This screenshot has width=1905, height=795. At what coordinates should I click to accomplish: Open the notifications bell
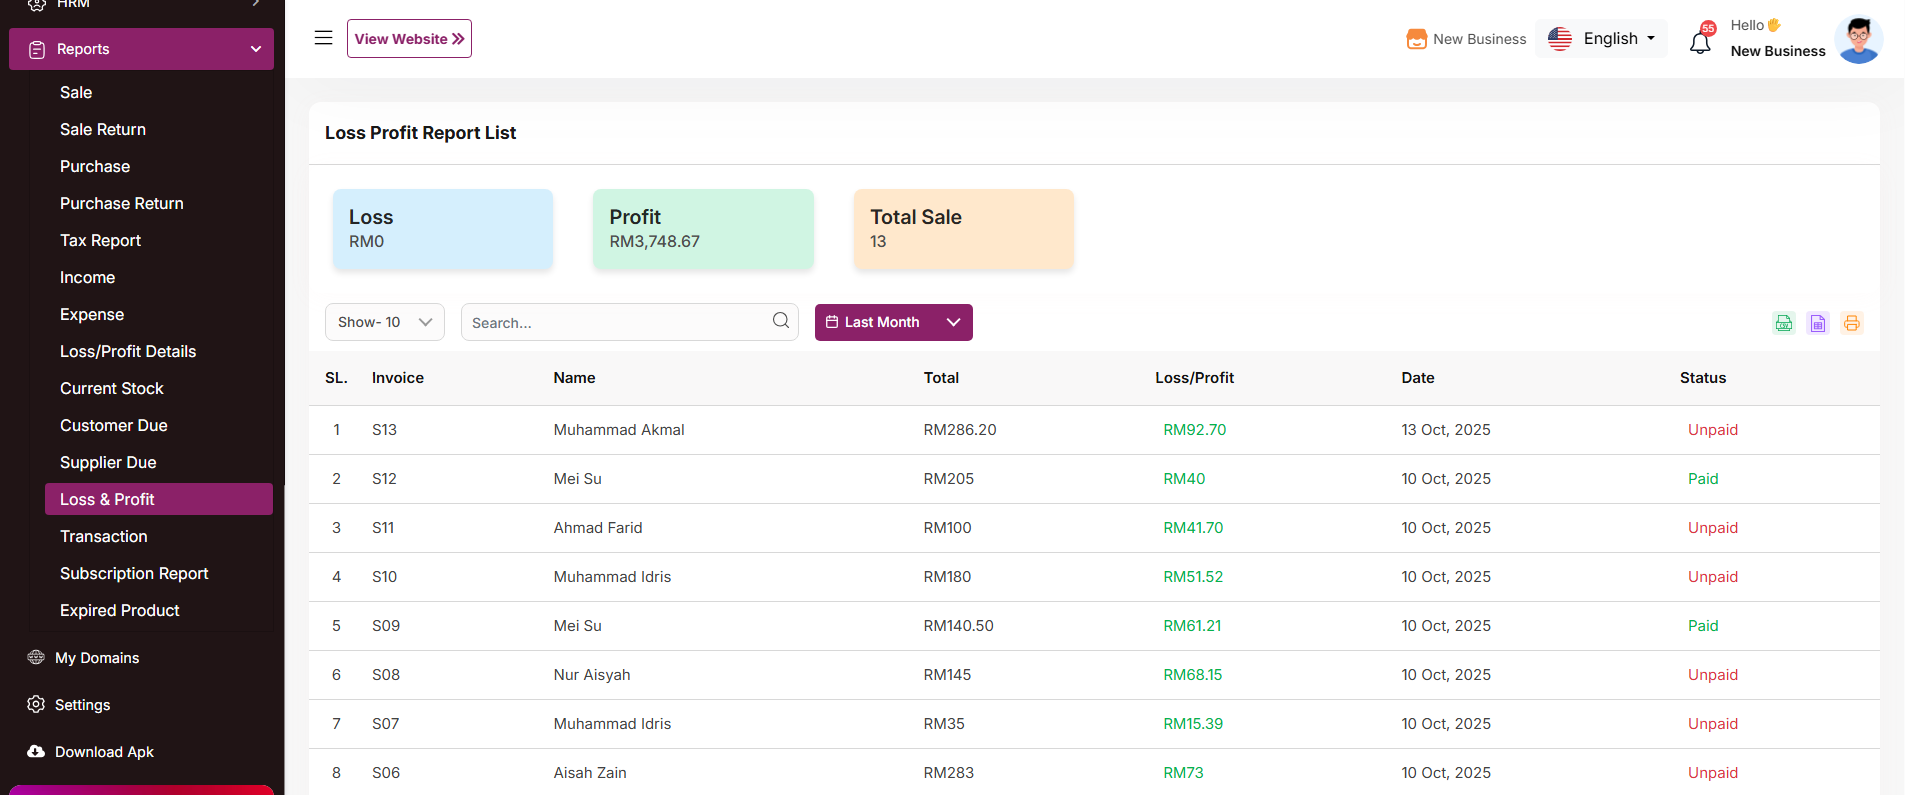[x=1700, y=42]
